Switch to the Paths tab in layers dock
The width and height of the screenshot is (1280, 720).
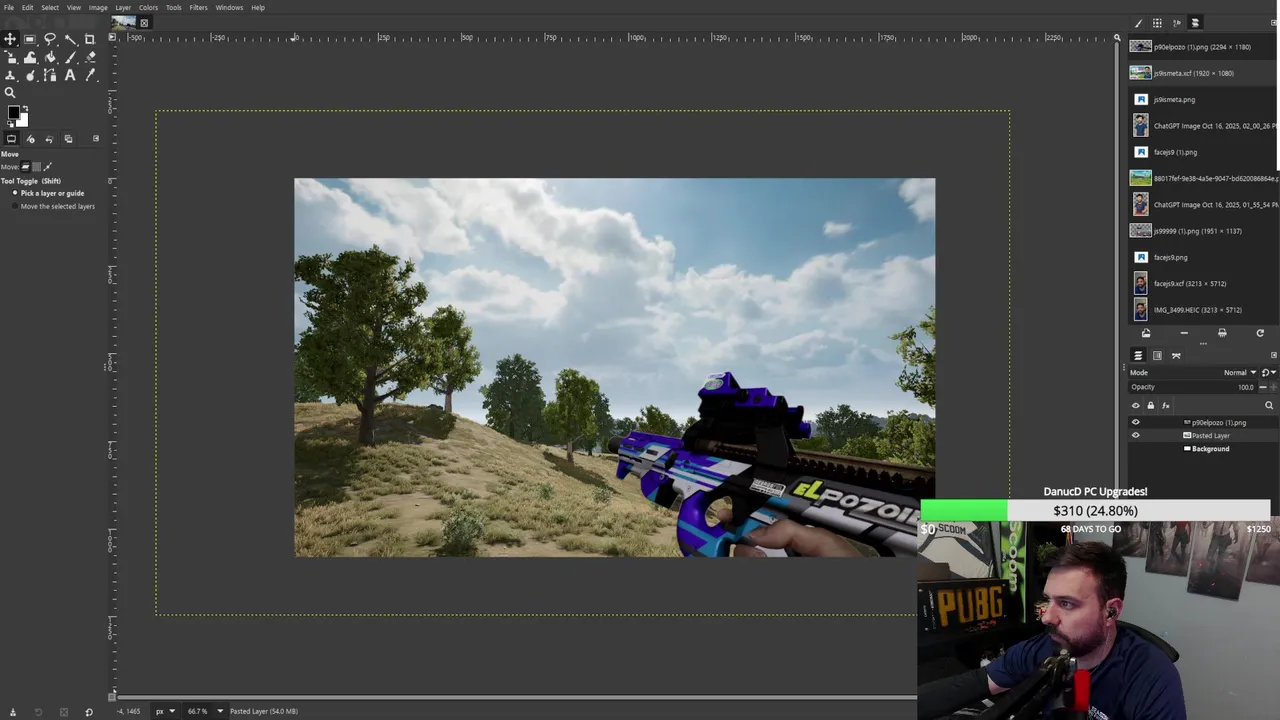[x=1176, y=356]
